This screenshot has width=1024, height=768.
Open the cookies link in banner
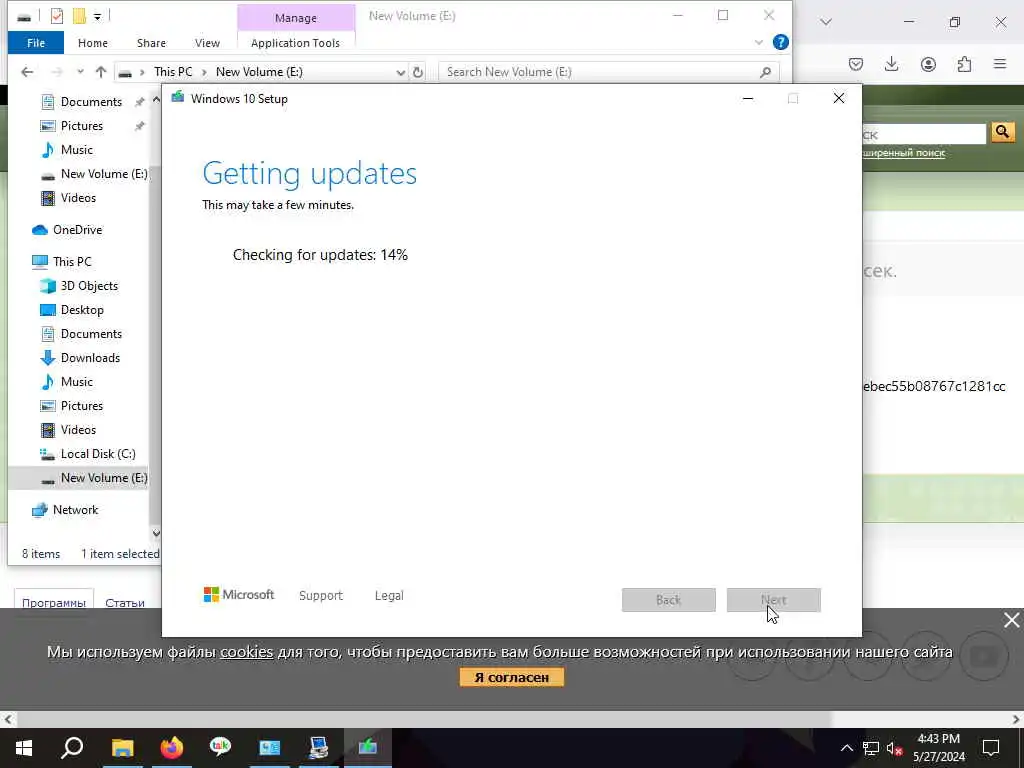pos(246,652)
